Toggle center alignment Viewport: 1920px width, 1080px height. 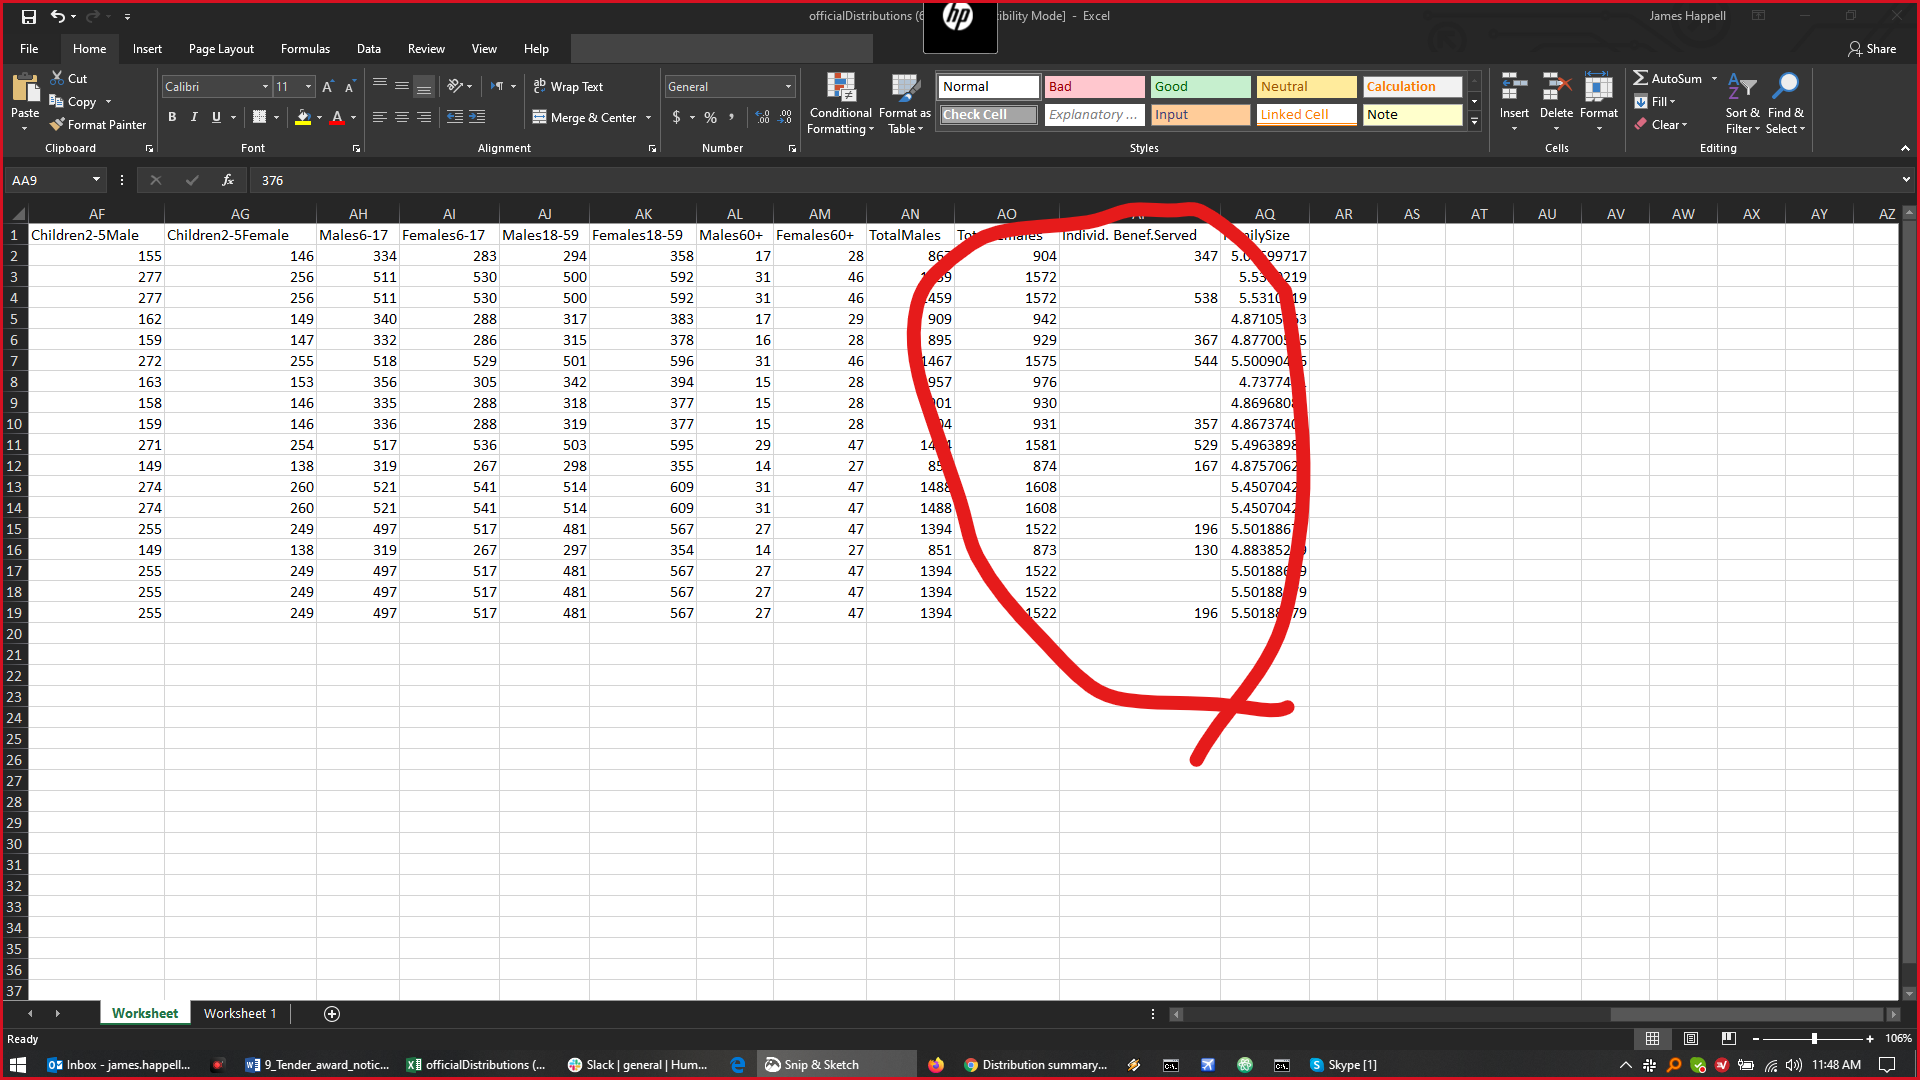pyautogui.click(x=402, y=117)
